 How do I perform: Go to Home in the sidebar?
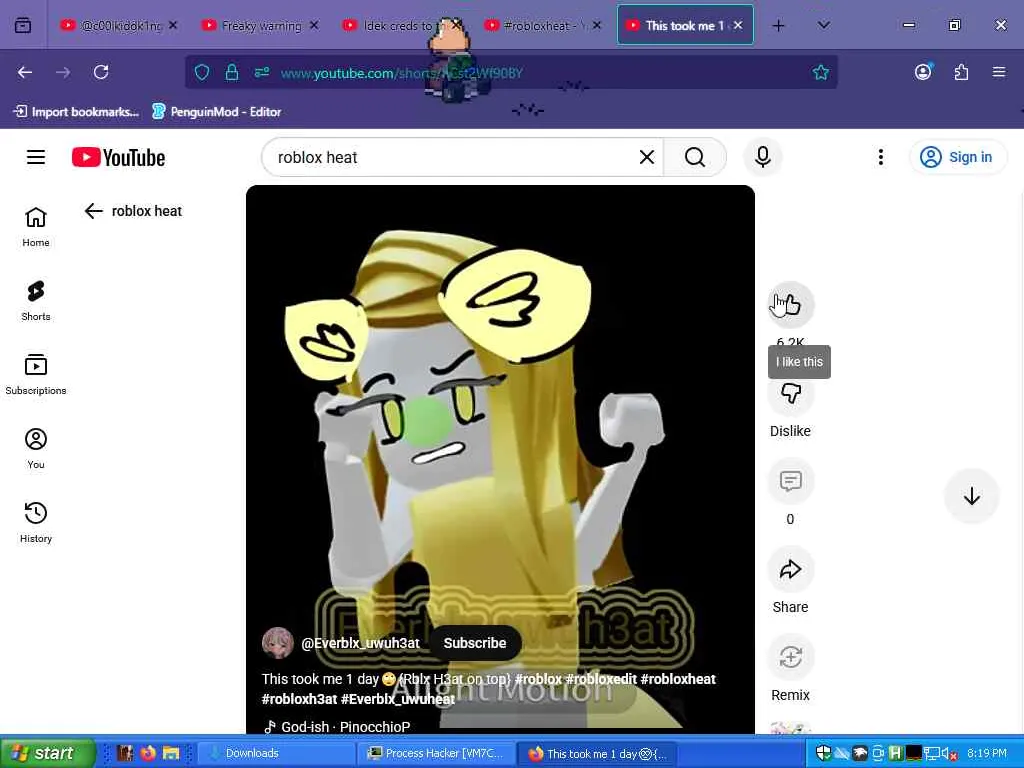coord(36,227)
